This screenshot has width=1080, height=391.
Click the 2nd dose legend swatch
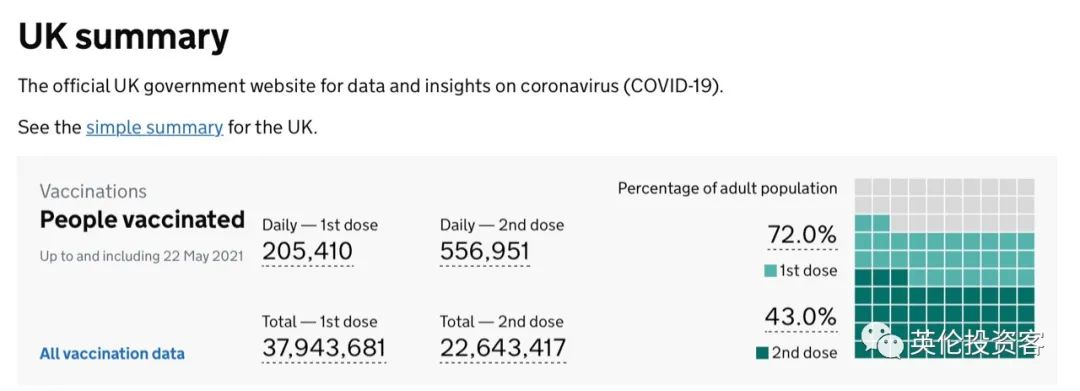click(762, 353)
